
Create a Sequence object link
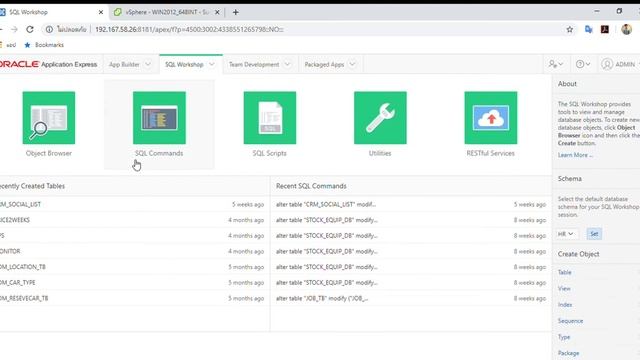point(570,321)
